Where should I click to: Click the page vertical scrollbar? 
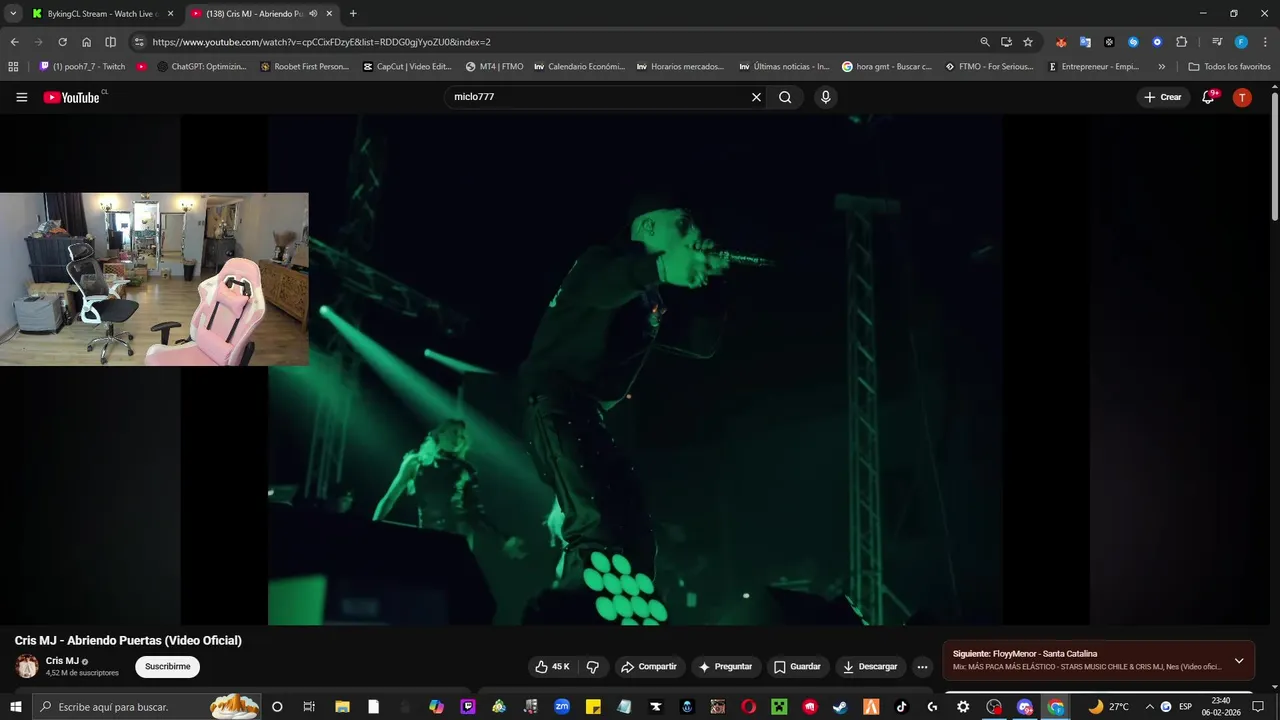point(1274,155)
